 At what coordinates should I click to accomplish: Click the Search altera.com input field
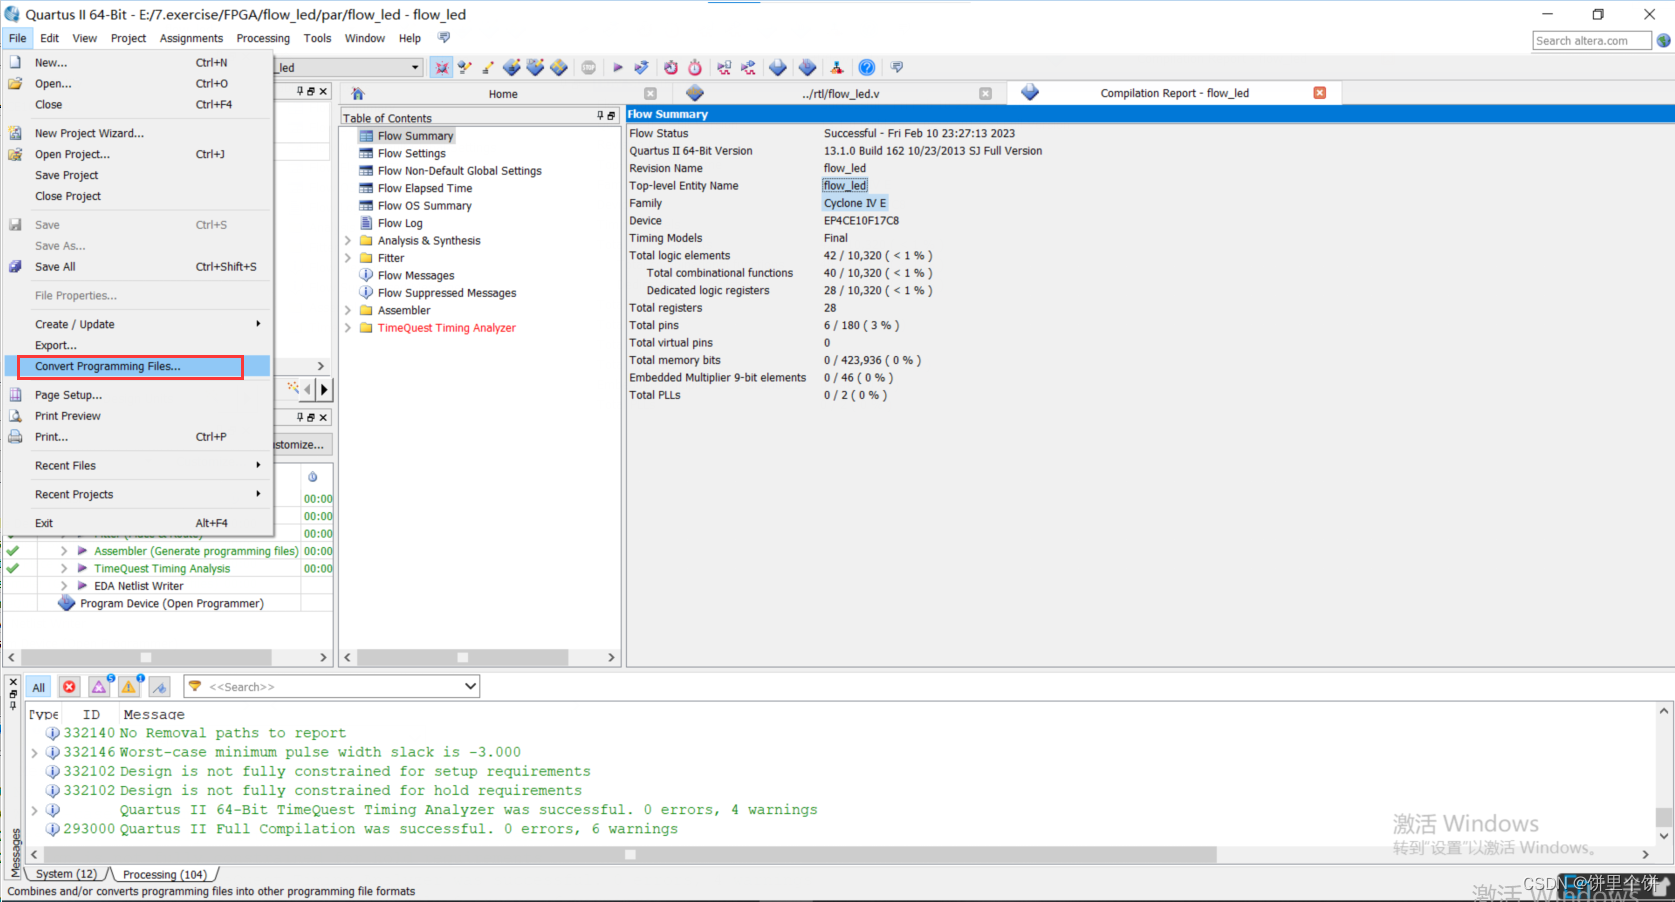[x=1591, y=40]
